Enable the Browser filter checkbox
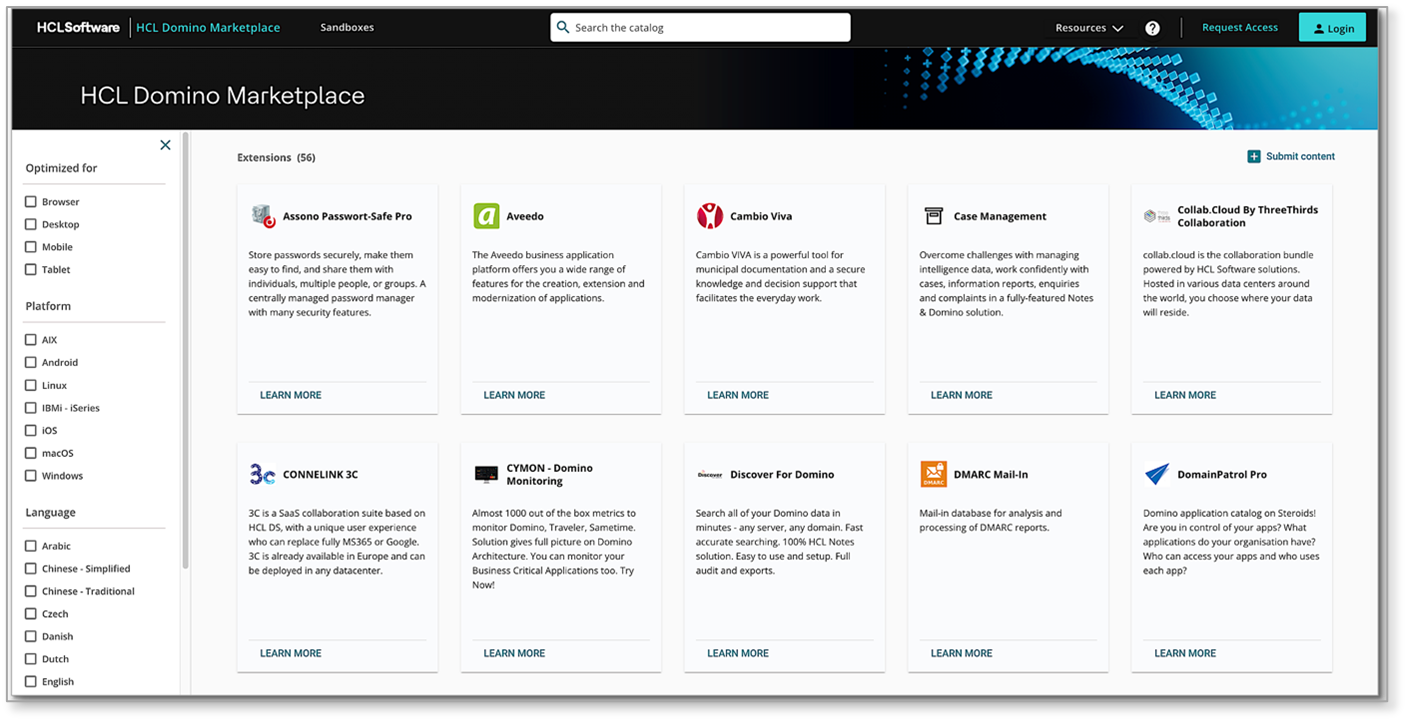 [x=31, y=202]
